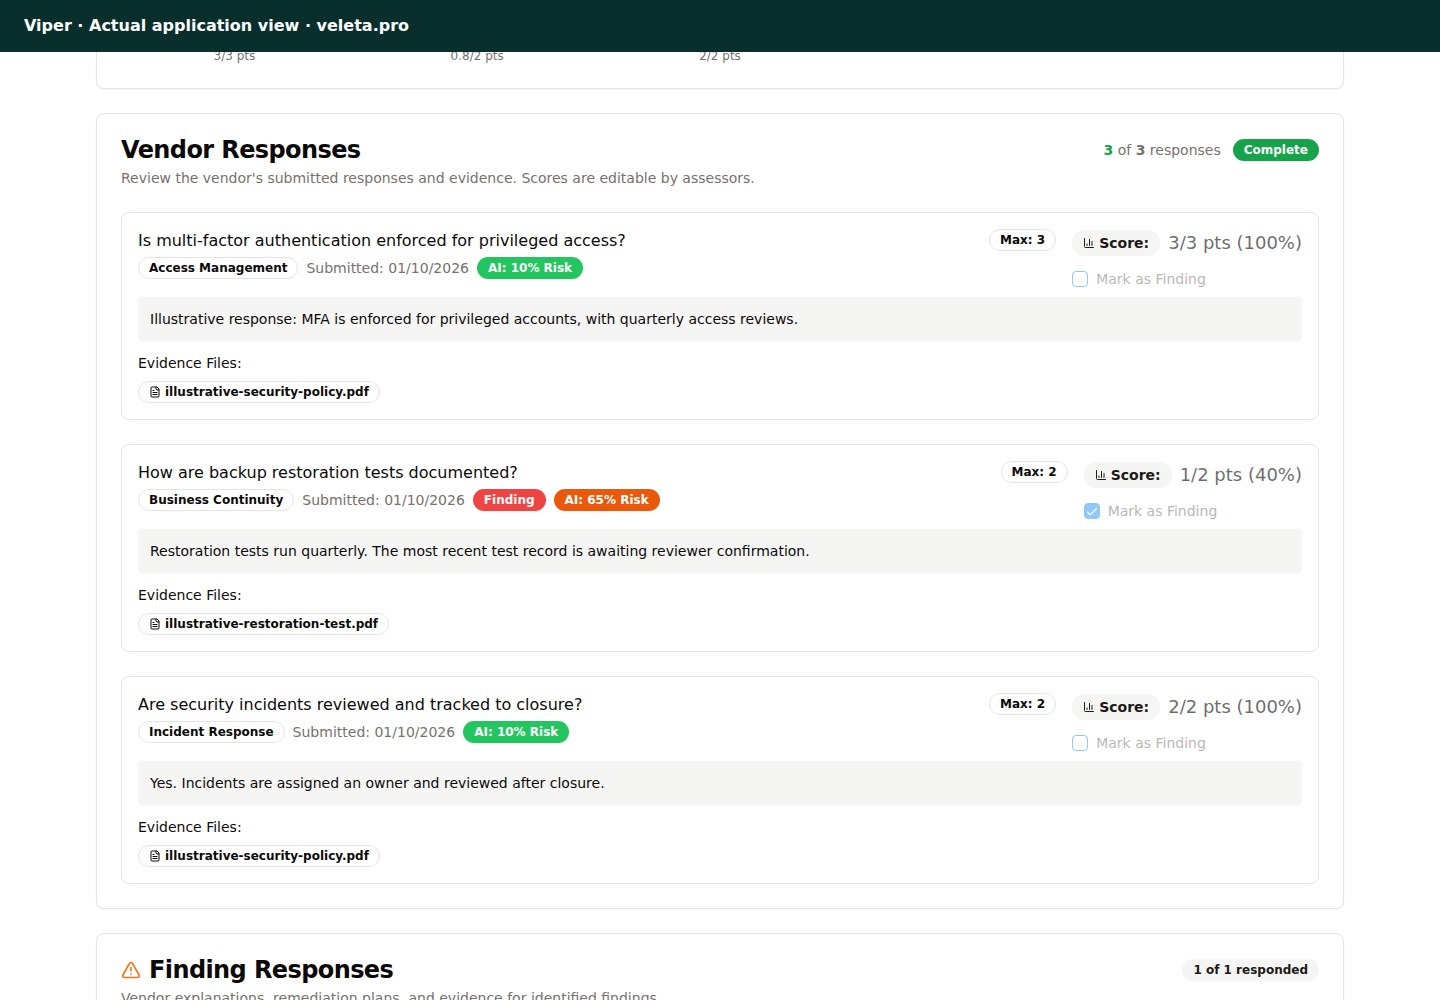Select the Business Continuity category tag
Viewport: 1440px width, 1000px height.
click(216, 500)
